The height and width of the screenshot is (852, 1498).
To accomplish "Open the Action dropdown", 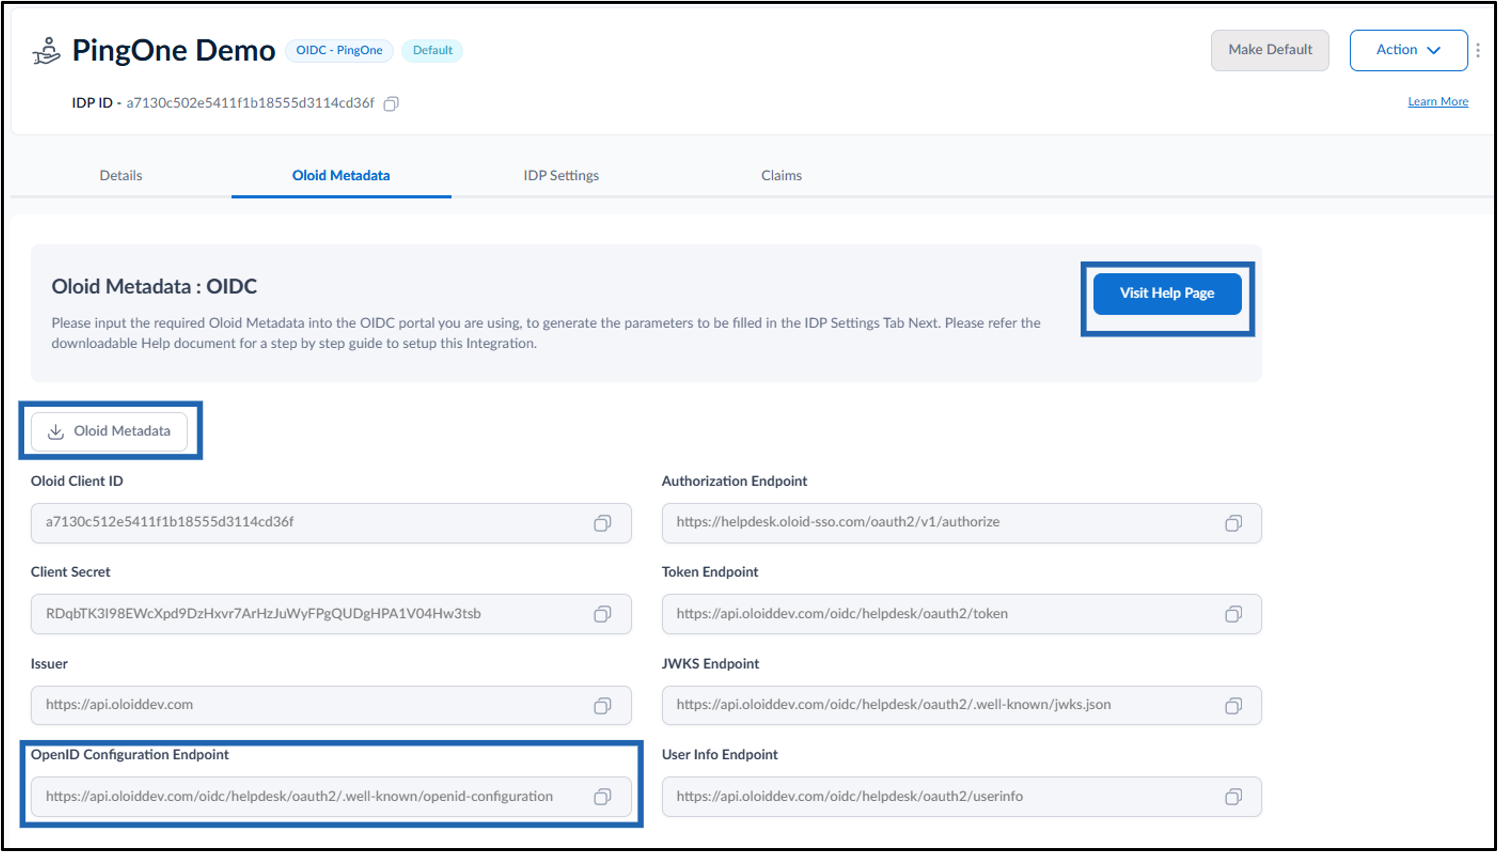I will (x=1408, y=50).
